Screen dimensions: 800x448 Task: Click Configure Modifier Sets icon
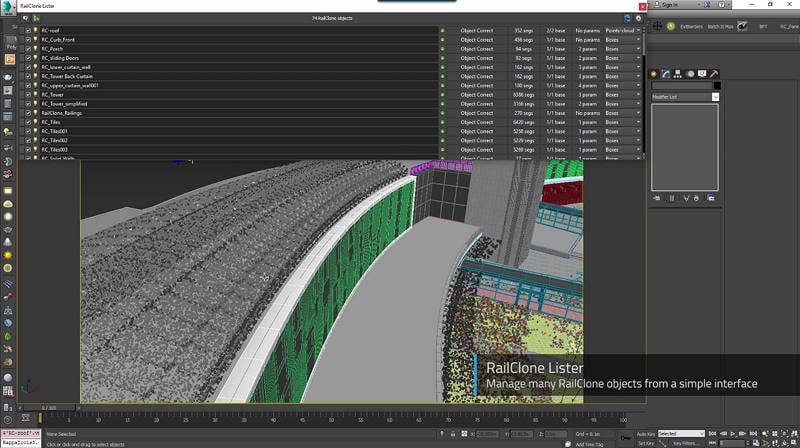pos(711,198)
